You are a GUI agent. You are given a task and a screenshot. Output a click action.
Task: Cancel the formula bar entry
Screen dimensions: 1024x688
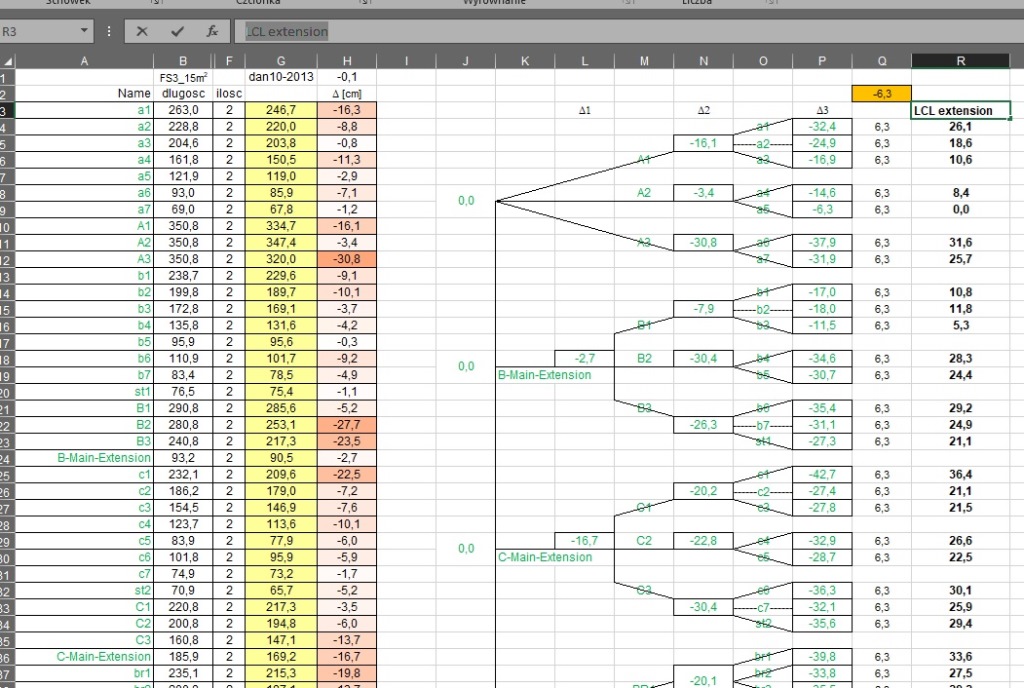click(x=142, y=31)
